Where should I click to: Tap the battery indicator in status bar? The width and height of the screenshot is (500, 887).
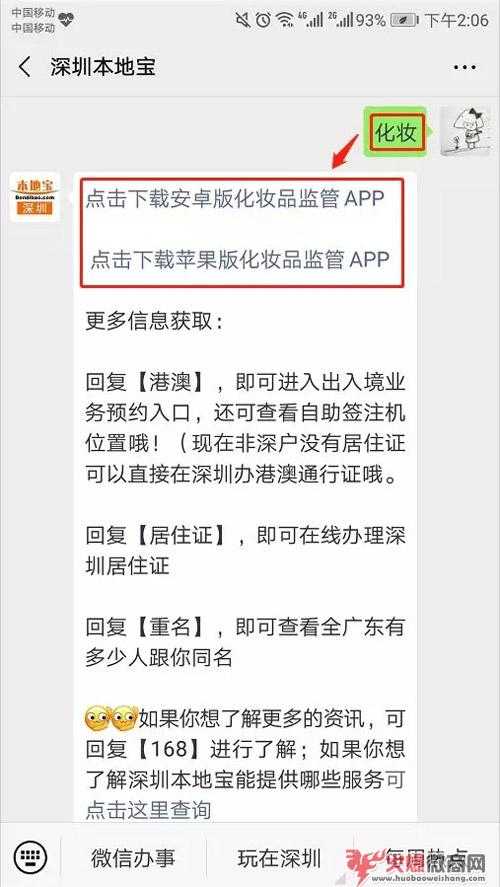[406, 21]
